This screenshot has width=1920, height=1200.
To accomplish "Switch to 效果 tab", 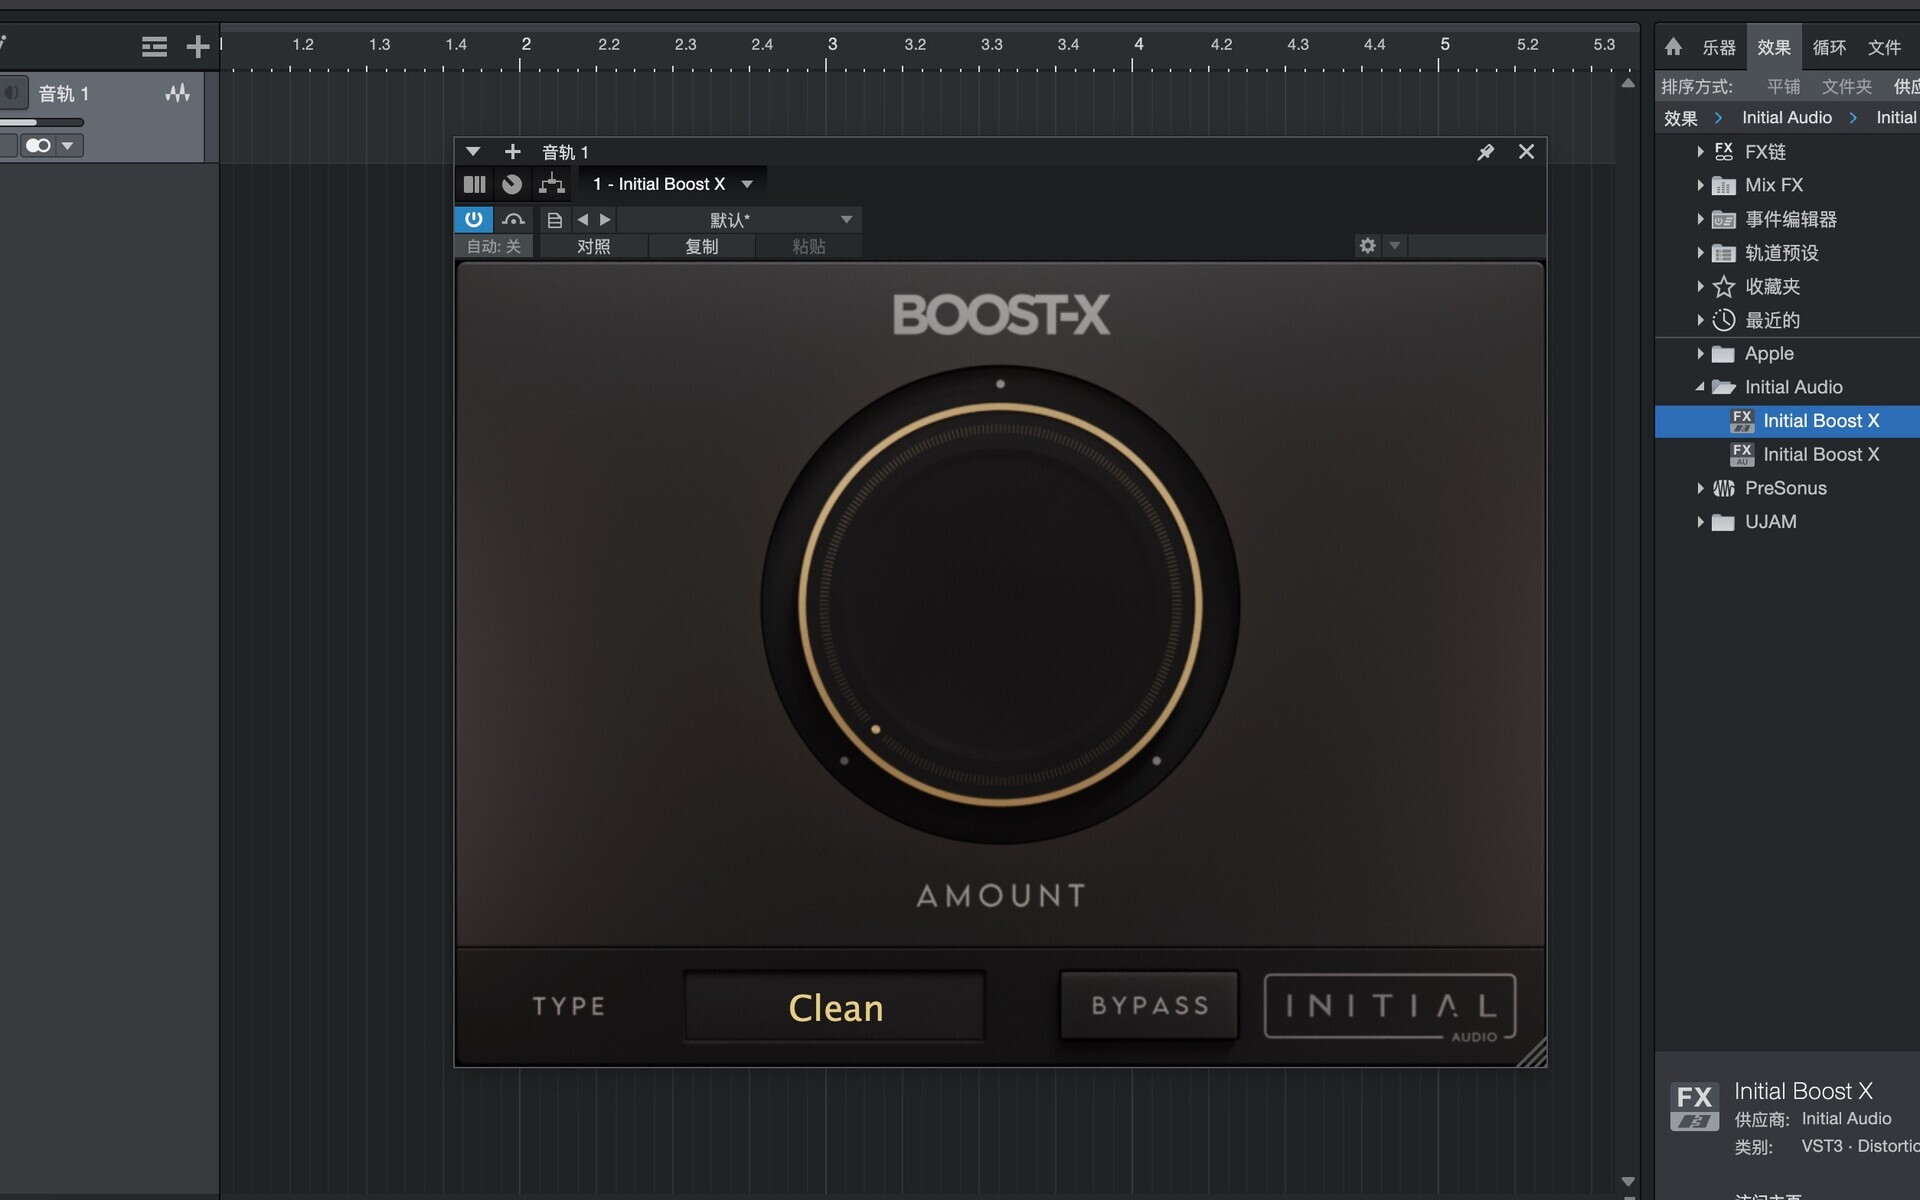I will tap(1774, 47).
